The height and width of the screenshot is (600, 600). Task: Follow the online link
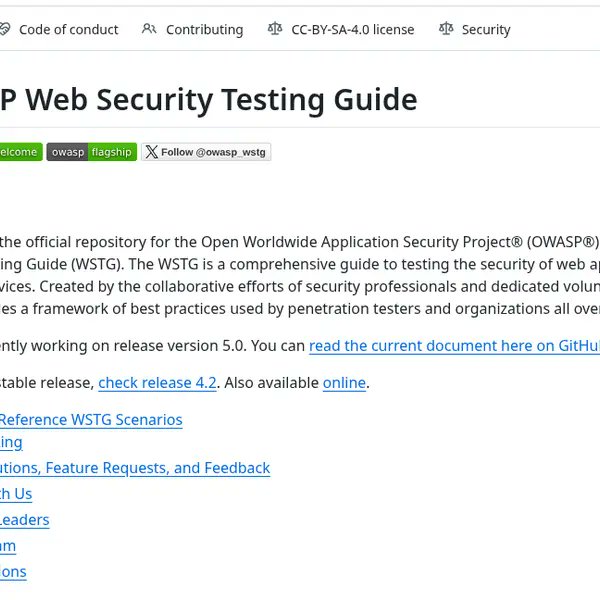coord(344,383)
